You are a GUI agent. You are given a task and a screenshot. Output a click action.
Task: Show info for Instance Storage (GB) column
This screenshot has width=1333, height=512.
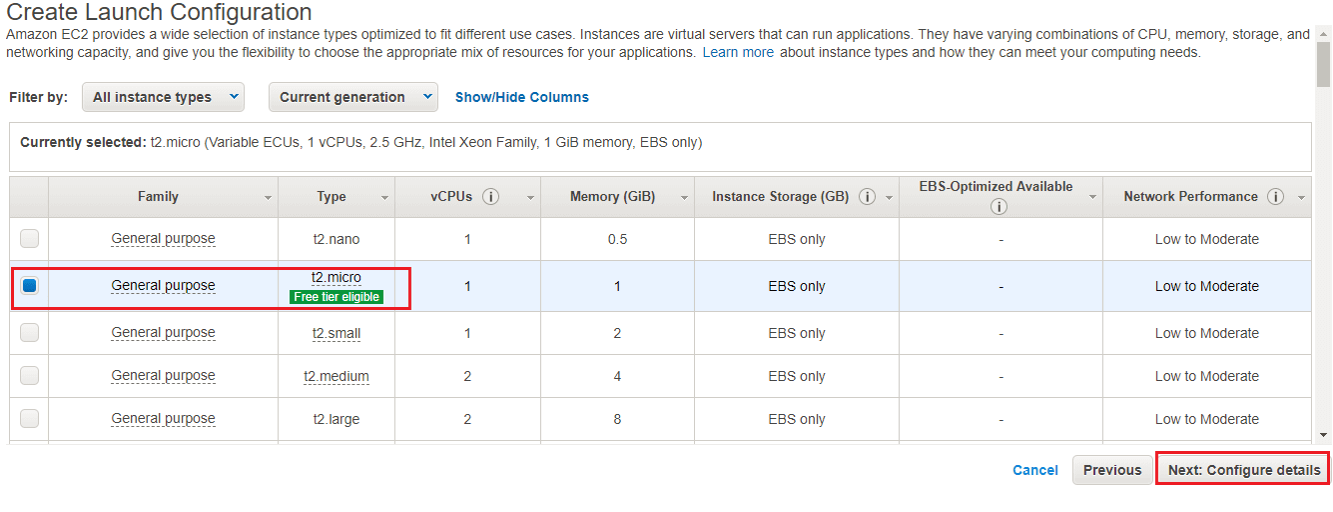[867, 197]
